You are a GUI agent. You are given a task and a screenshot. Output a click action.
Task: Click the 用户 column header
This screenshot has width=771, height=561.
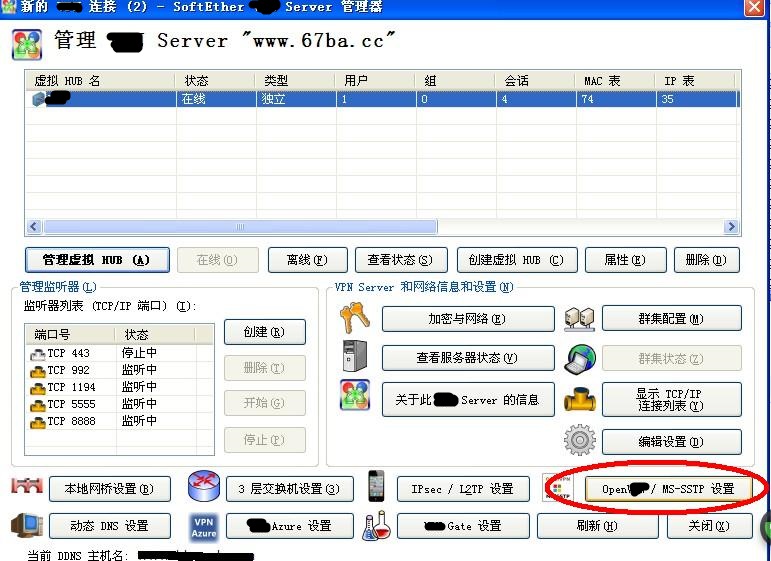tap(375, 80)
